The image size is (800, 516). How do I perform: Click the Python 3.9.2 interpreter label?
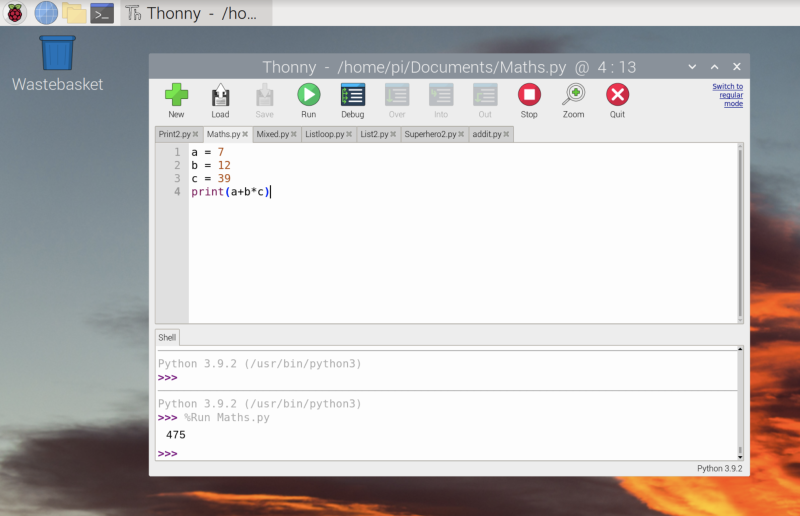coord(719,469)
